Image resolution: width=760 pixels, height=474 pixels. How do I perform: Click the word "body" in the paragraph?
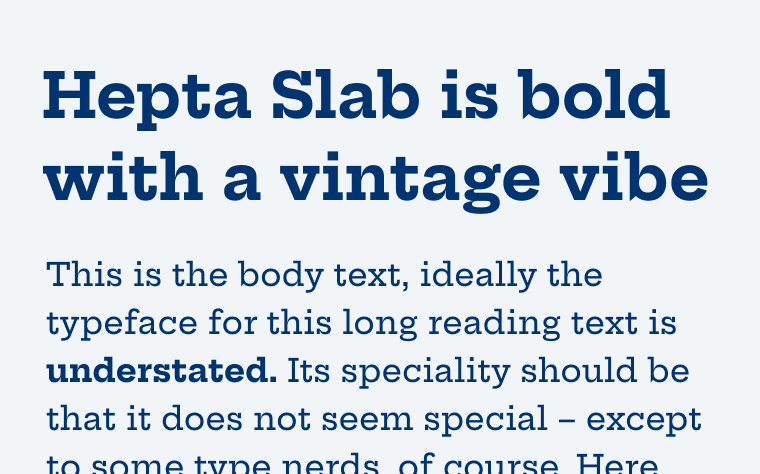tap(281, 276)
